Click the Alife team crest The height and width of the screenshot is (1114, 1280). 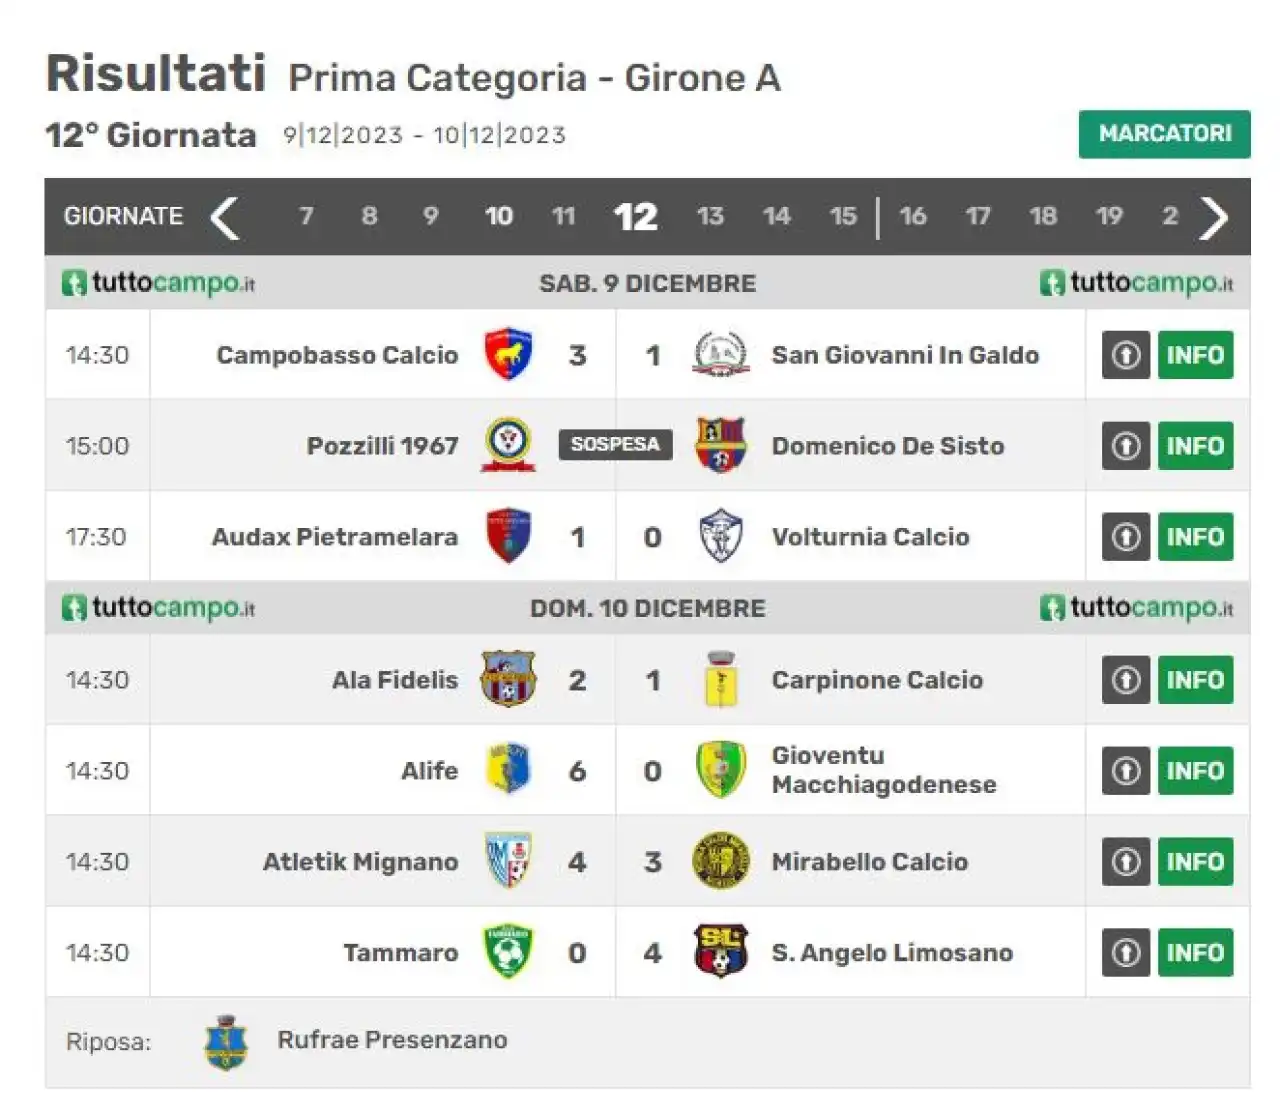508,770
